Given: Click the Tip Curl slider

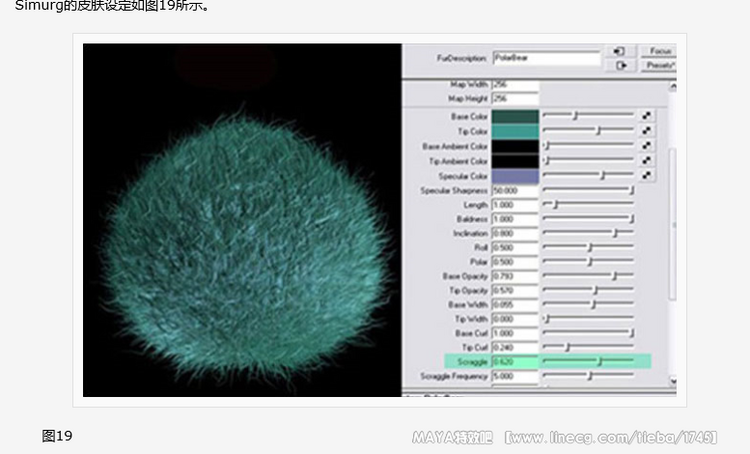Looking at the screenshot, I should (588, 347).
